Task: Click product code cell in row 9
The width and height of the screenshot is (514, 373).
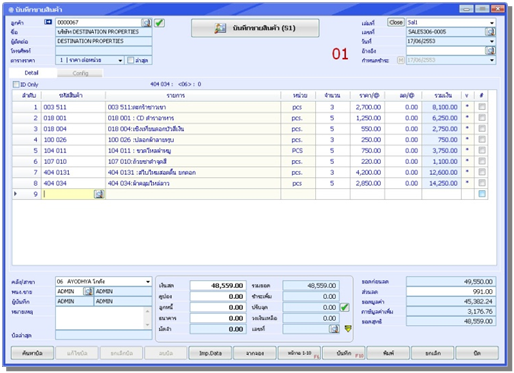Action: click(68, 194)
